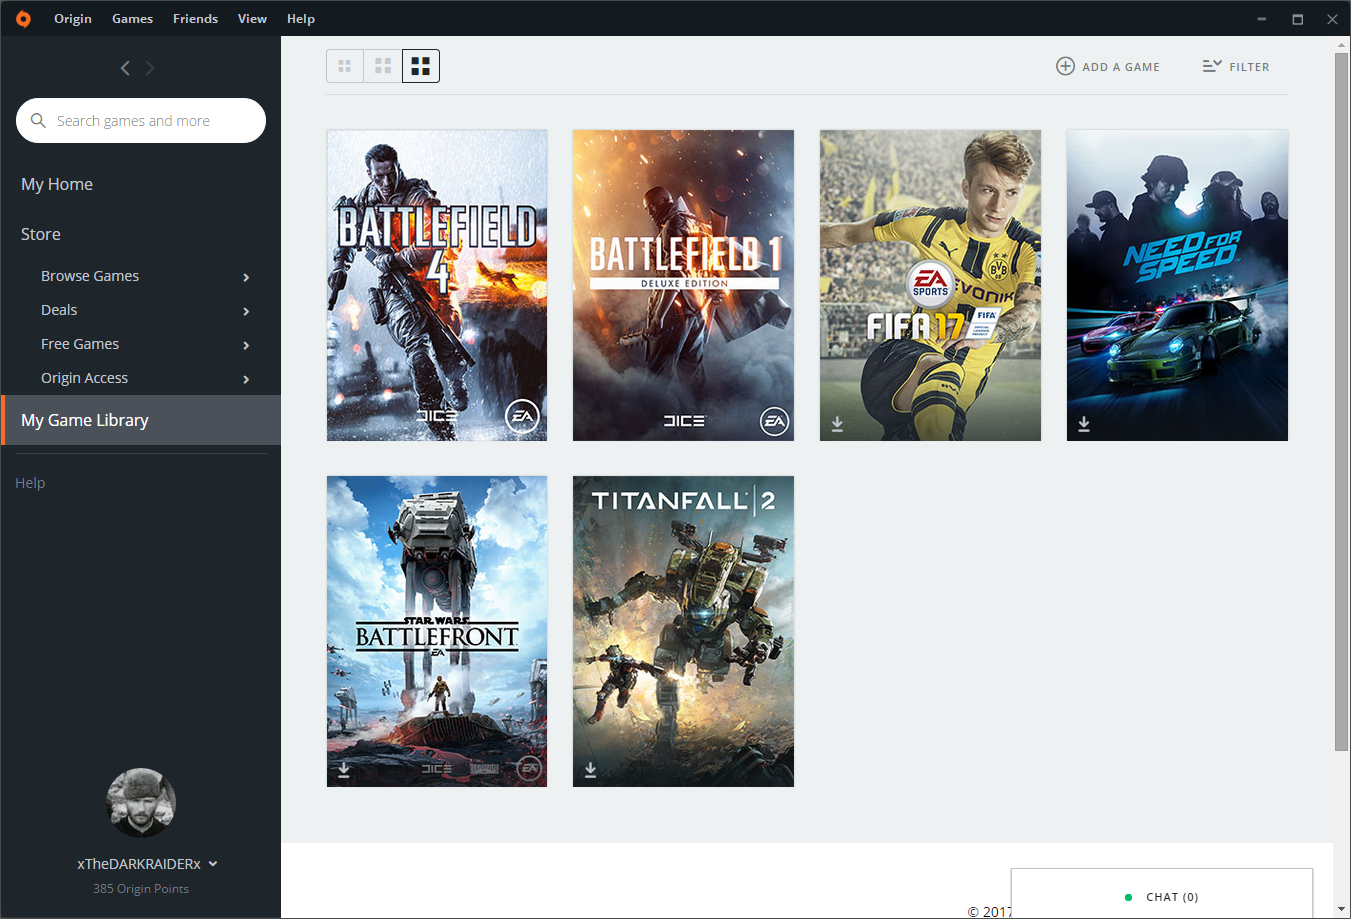Switch to medium tile grid view
This screenshot has height=919, width=1351.
click(x=383, y=66)
